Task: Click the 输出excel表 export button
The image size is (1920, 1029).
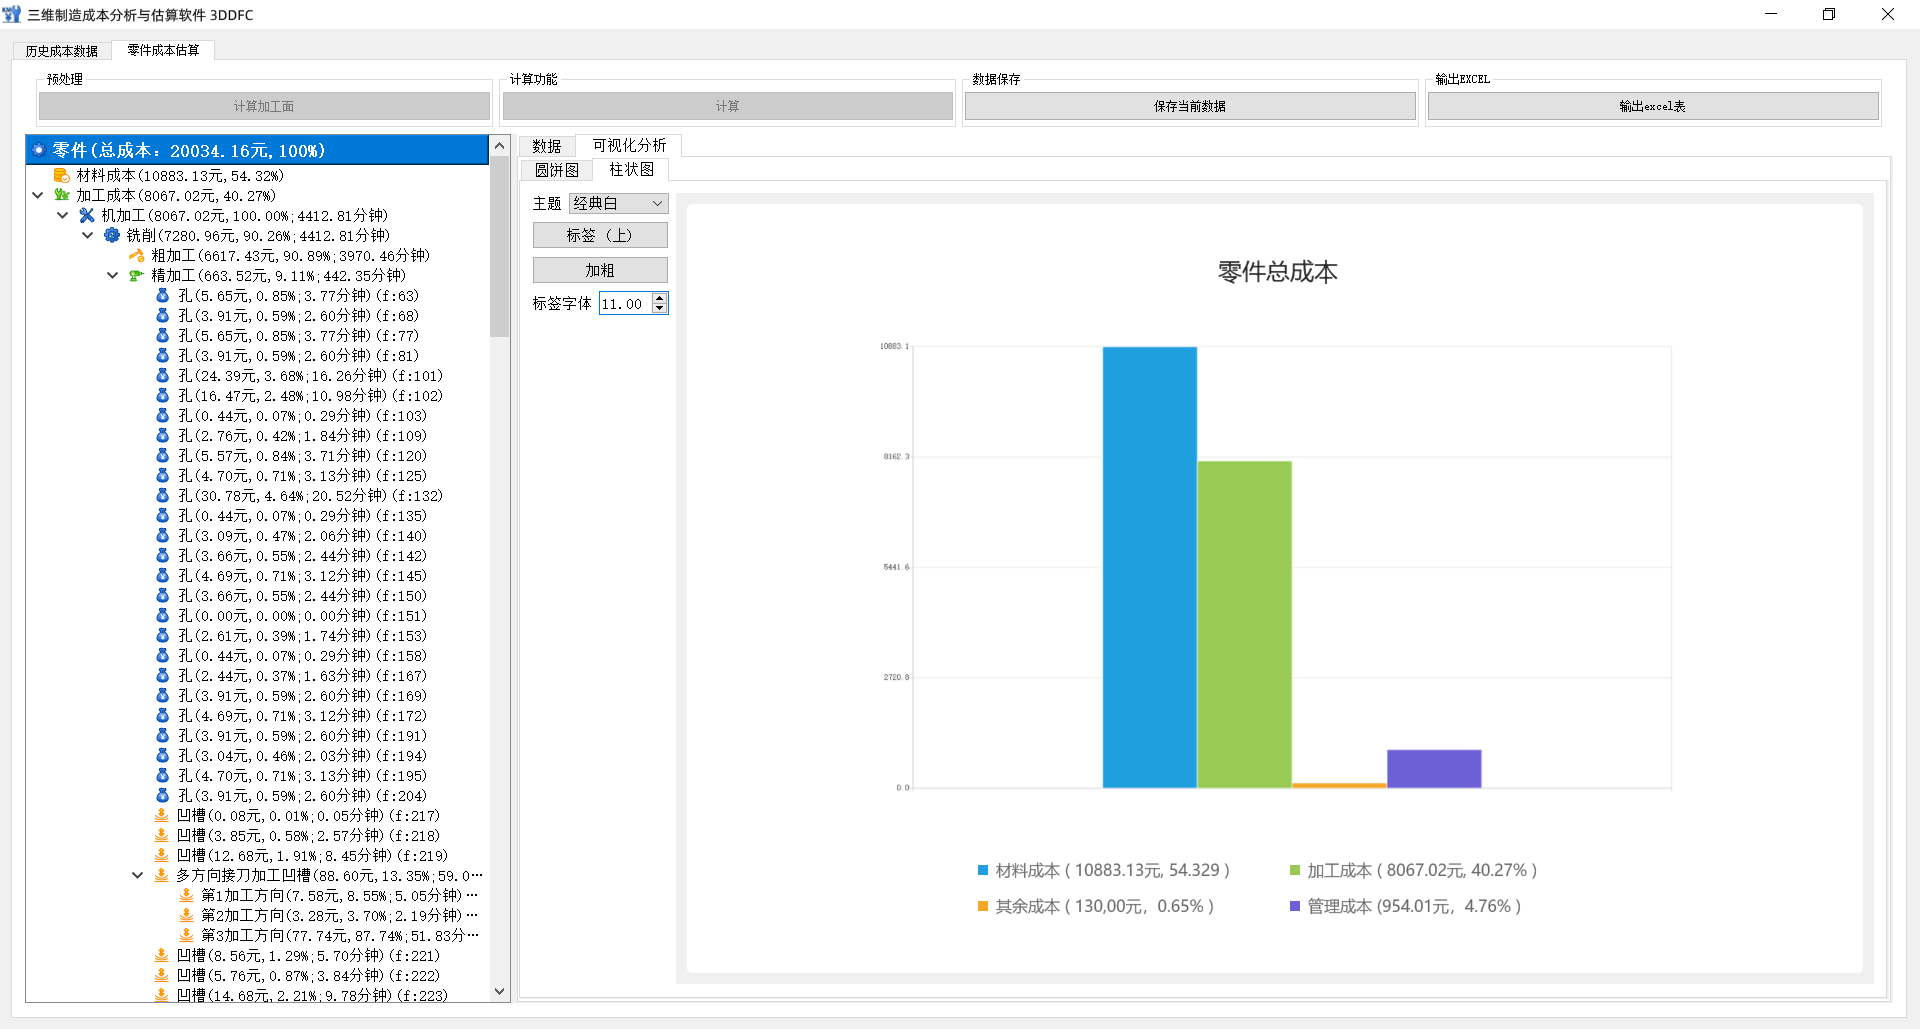Action: pos(1652,106)
